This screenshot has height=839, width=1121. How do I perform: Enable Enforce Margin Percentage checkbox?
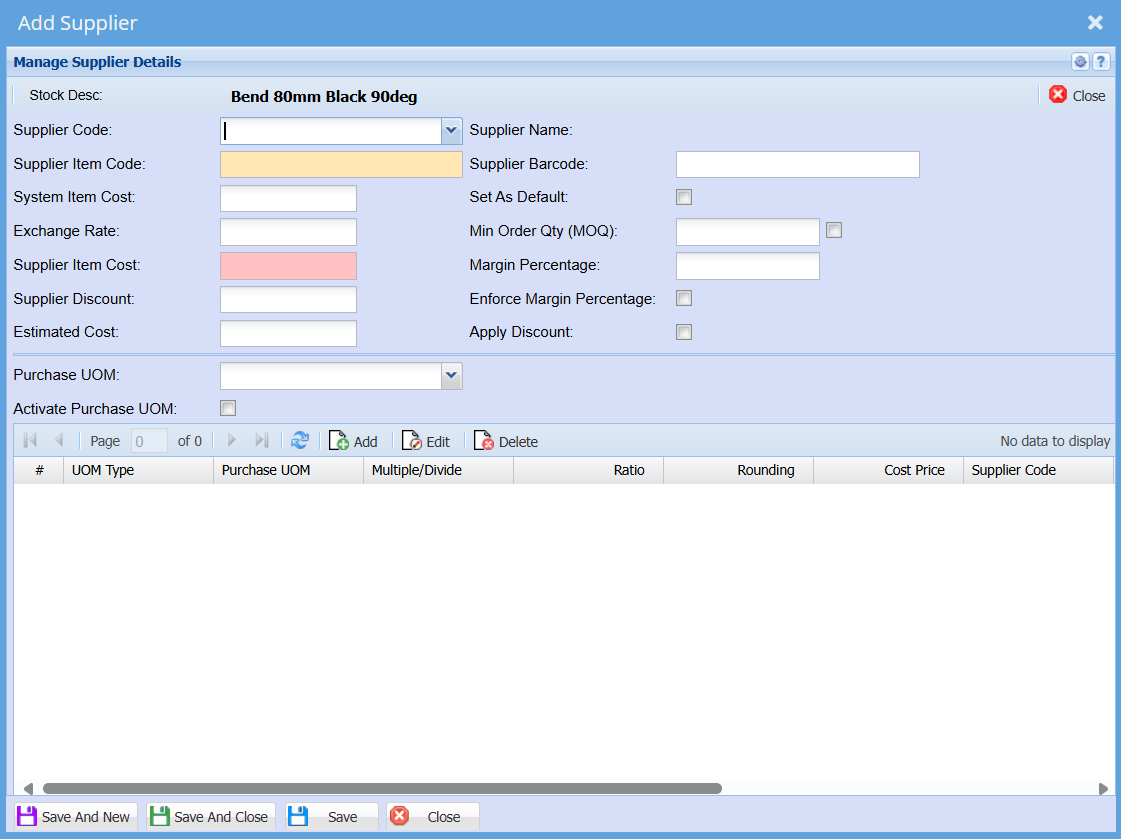[684, 298]
